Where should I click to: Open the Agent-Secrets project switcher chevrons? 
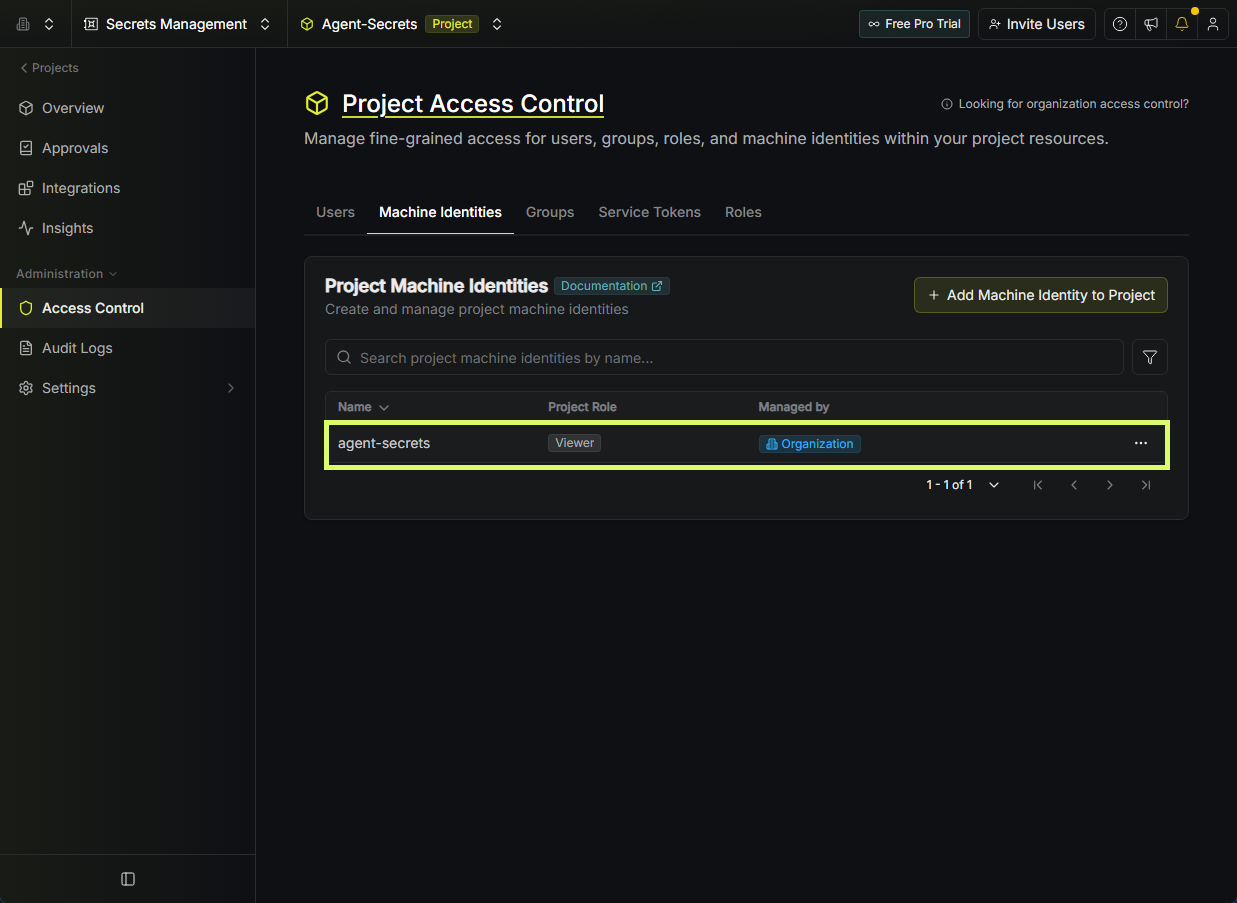pos(497,24)
